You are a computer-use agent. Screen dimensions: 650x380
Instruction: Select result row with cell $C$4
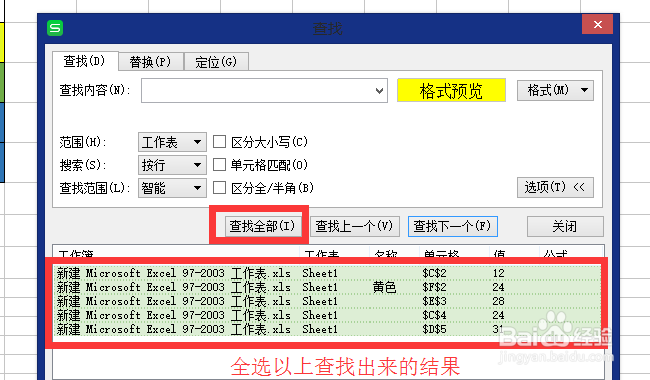[x=327, y=315]
